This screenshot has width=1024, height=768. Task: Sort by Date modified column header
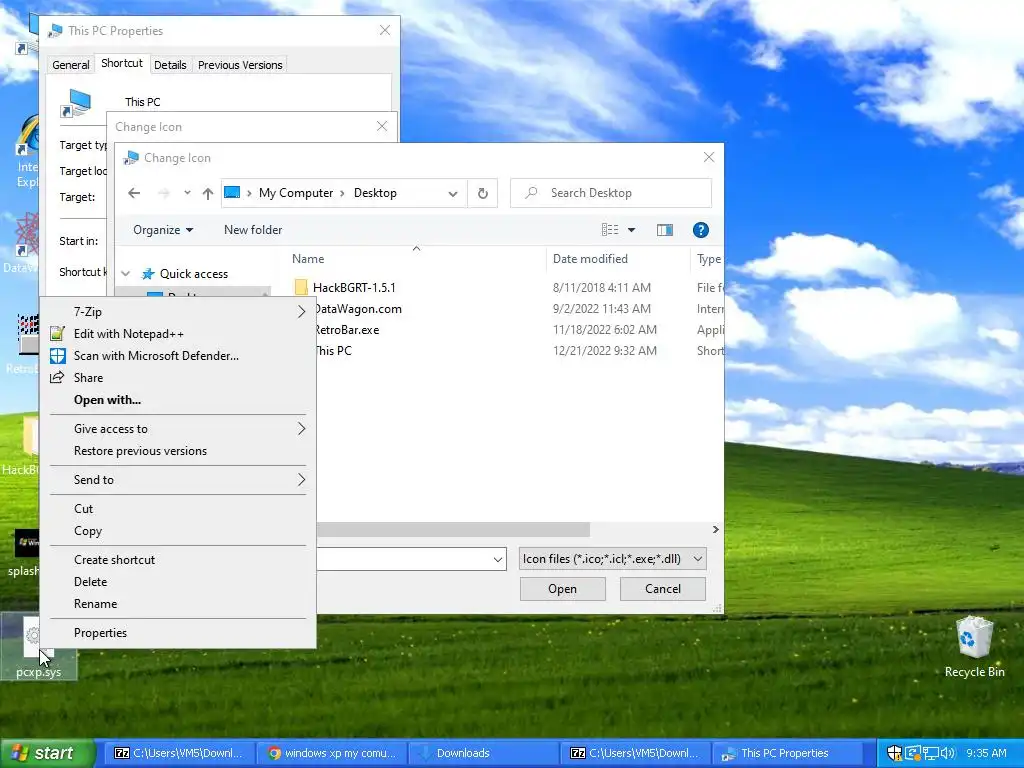click(x=617, y=259)
